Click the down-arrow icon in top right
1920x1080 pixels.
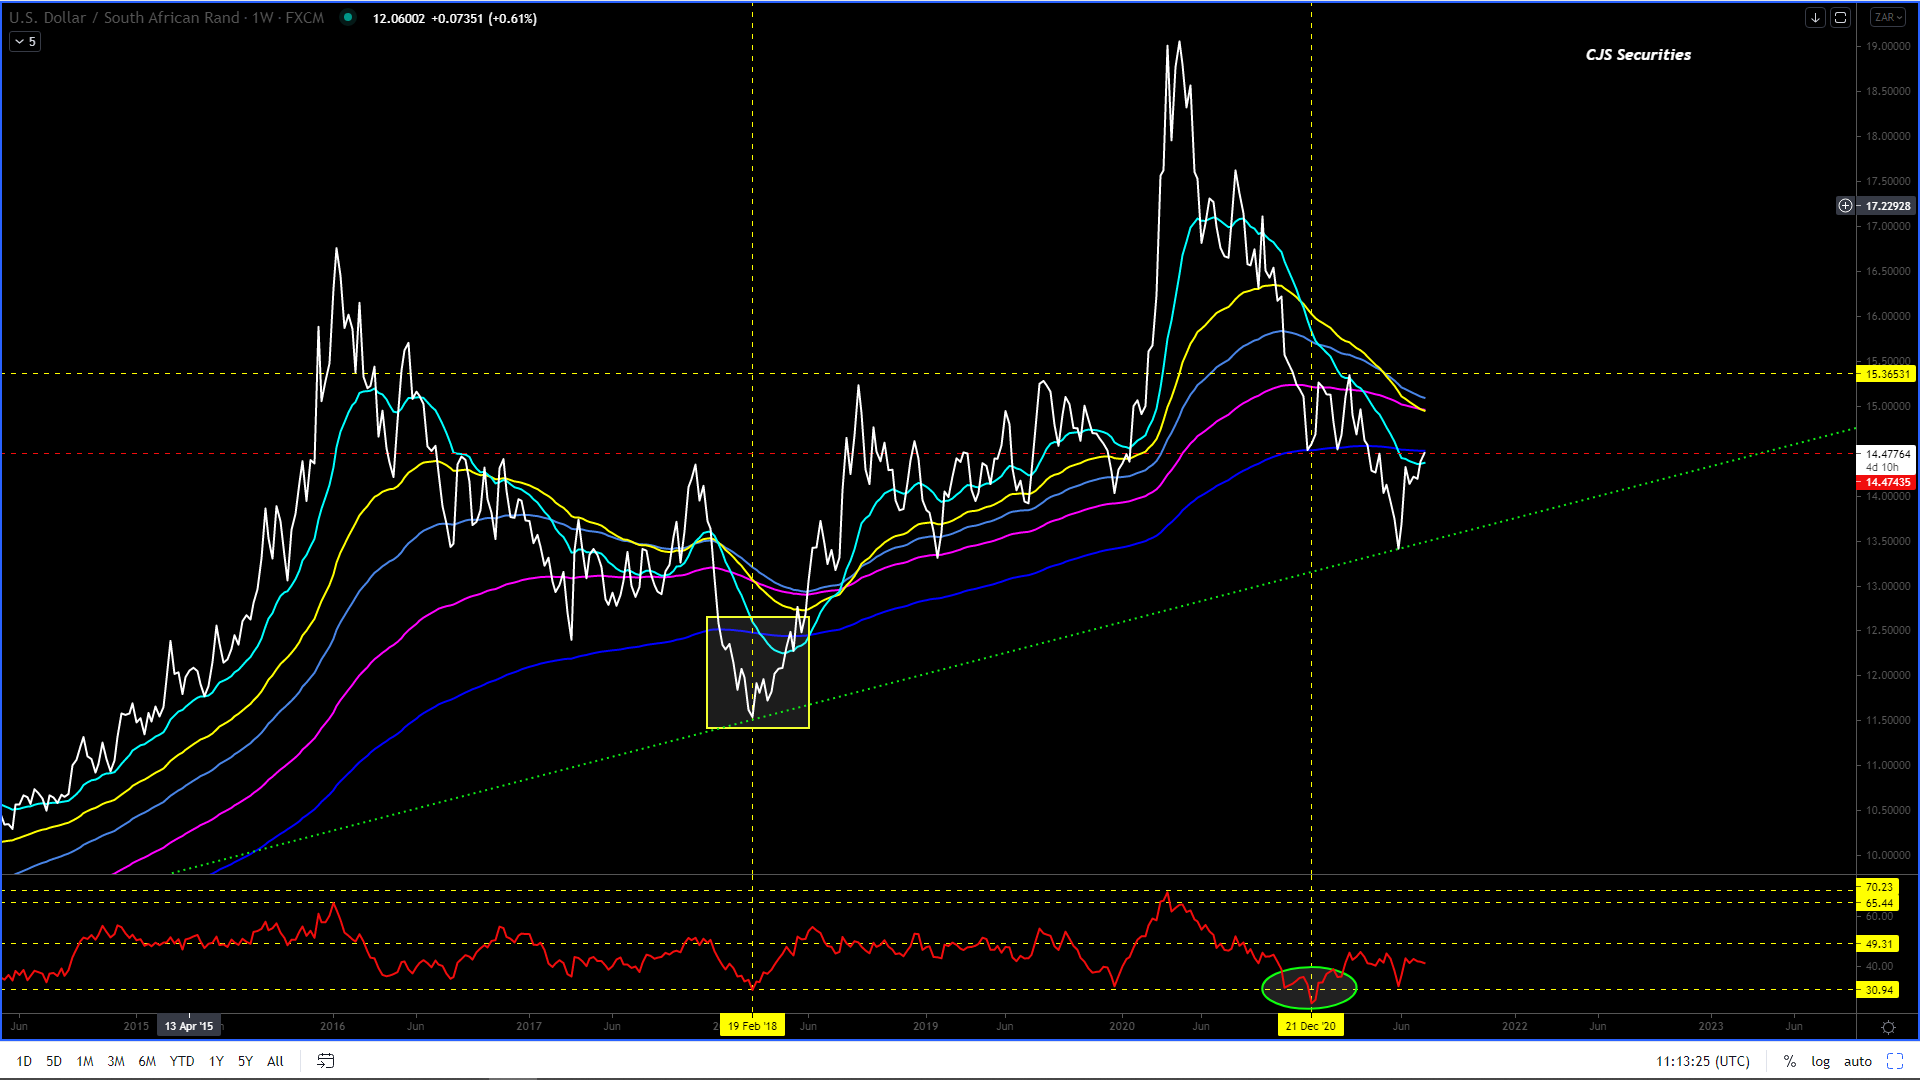click(1815, 18)
